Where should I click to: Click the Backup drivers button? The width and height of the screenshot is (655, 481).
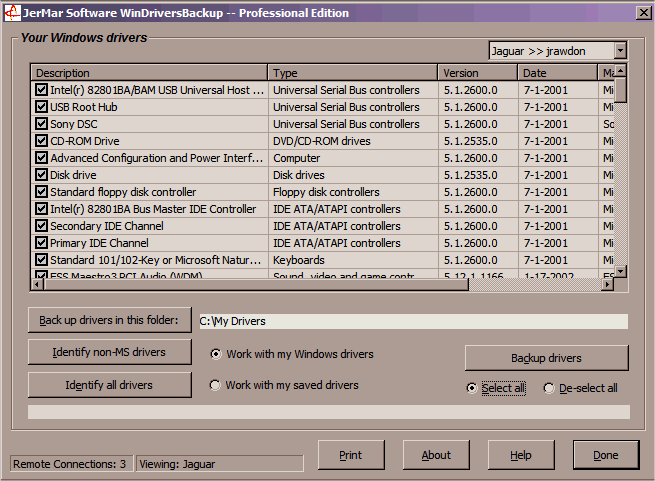pyautogui.click(x=546, y=358)
